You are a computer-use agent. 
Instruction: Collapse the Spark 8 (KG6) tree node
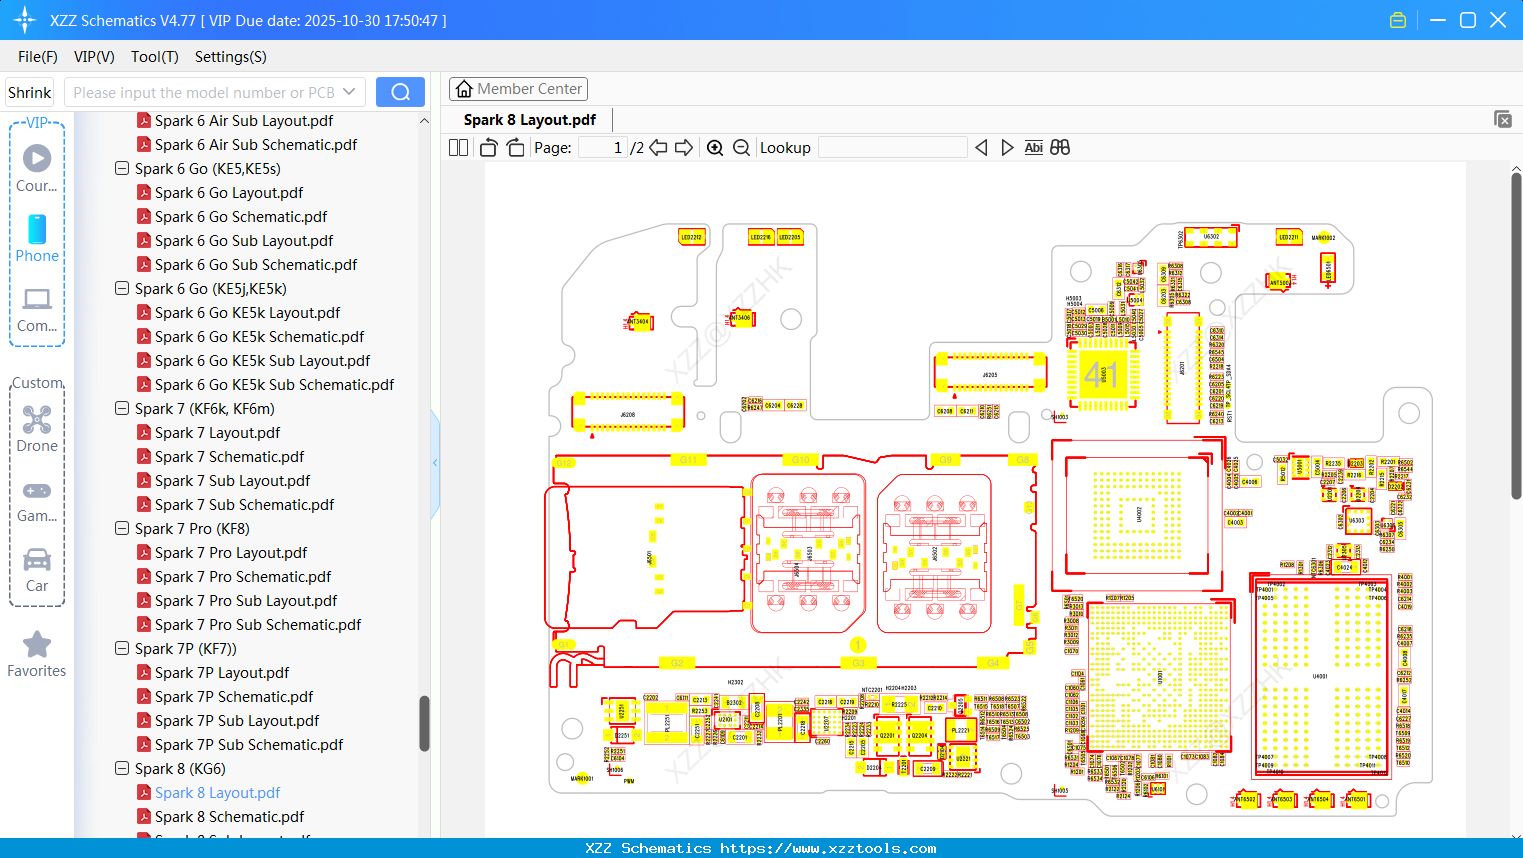[121, 768]
